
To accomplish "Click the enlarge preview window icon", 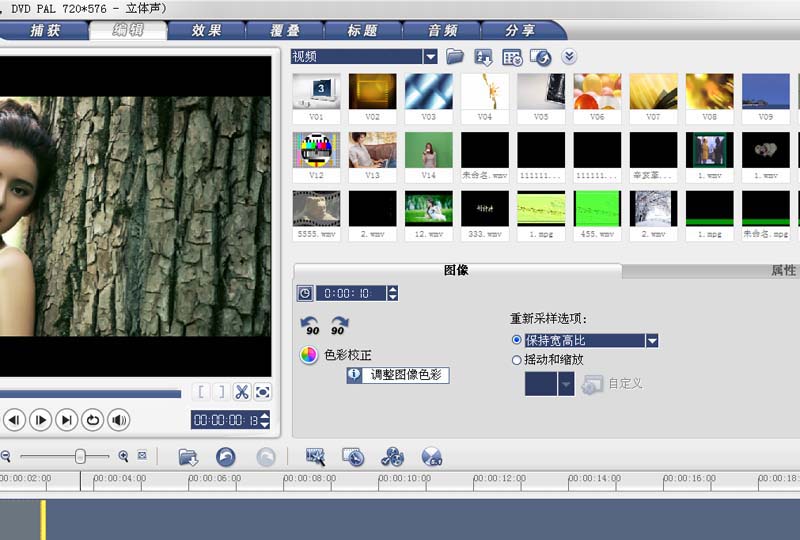I will click(x=263, y=392).
